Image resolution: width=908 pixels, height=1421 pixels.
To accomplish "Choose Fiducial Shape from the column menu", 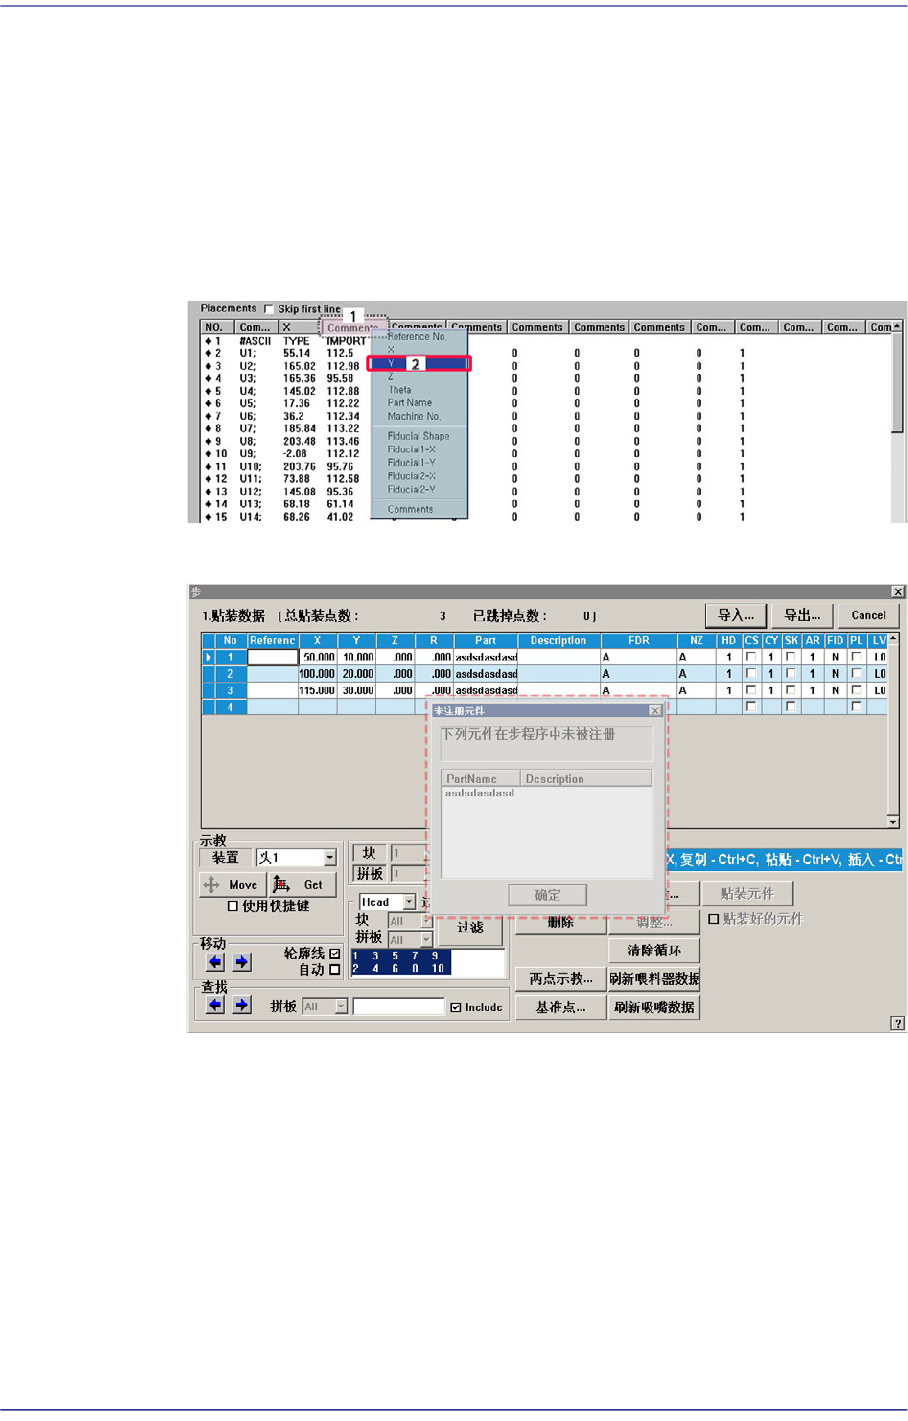I will 419,436.
